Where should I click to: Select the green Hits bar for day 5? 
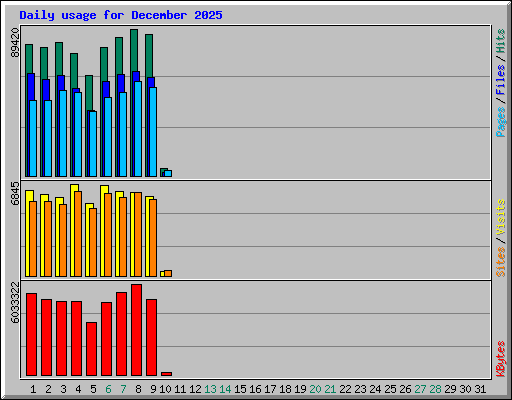tap(89, 93)
